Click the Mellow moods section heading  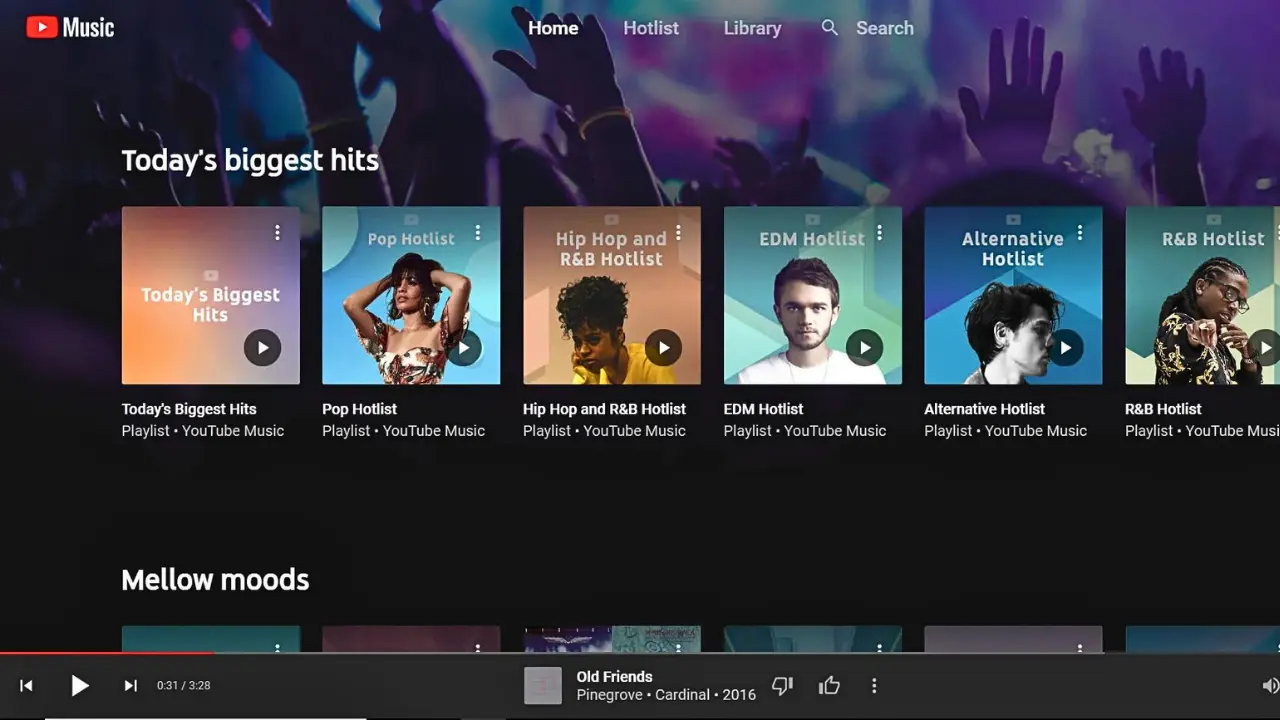(215, 580)
